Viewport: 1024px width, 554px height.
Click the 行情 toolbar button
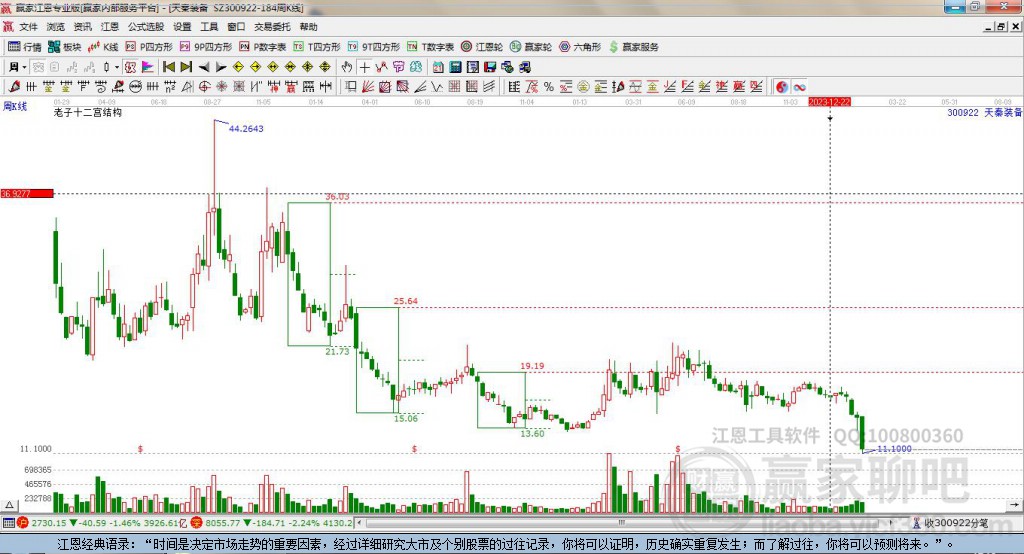tap(25, 47)
